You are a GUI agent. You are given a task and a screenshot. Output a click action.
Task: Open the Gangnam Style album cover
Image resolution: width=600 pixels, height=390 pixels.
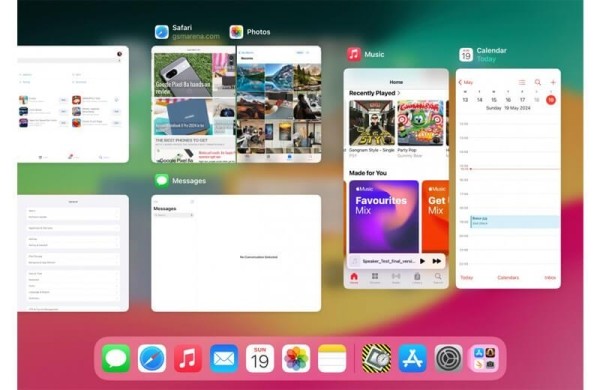coord(372,123)
